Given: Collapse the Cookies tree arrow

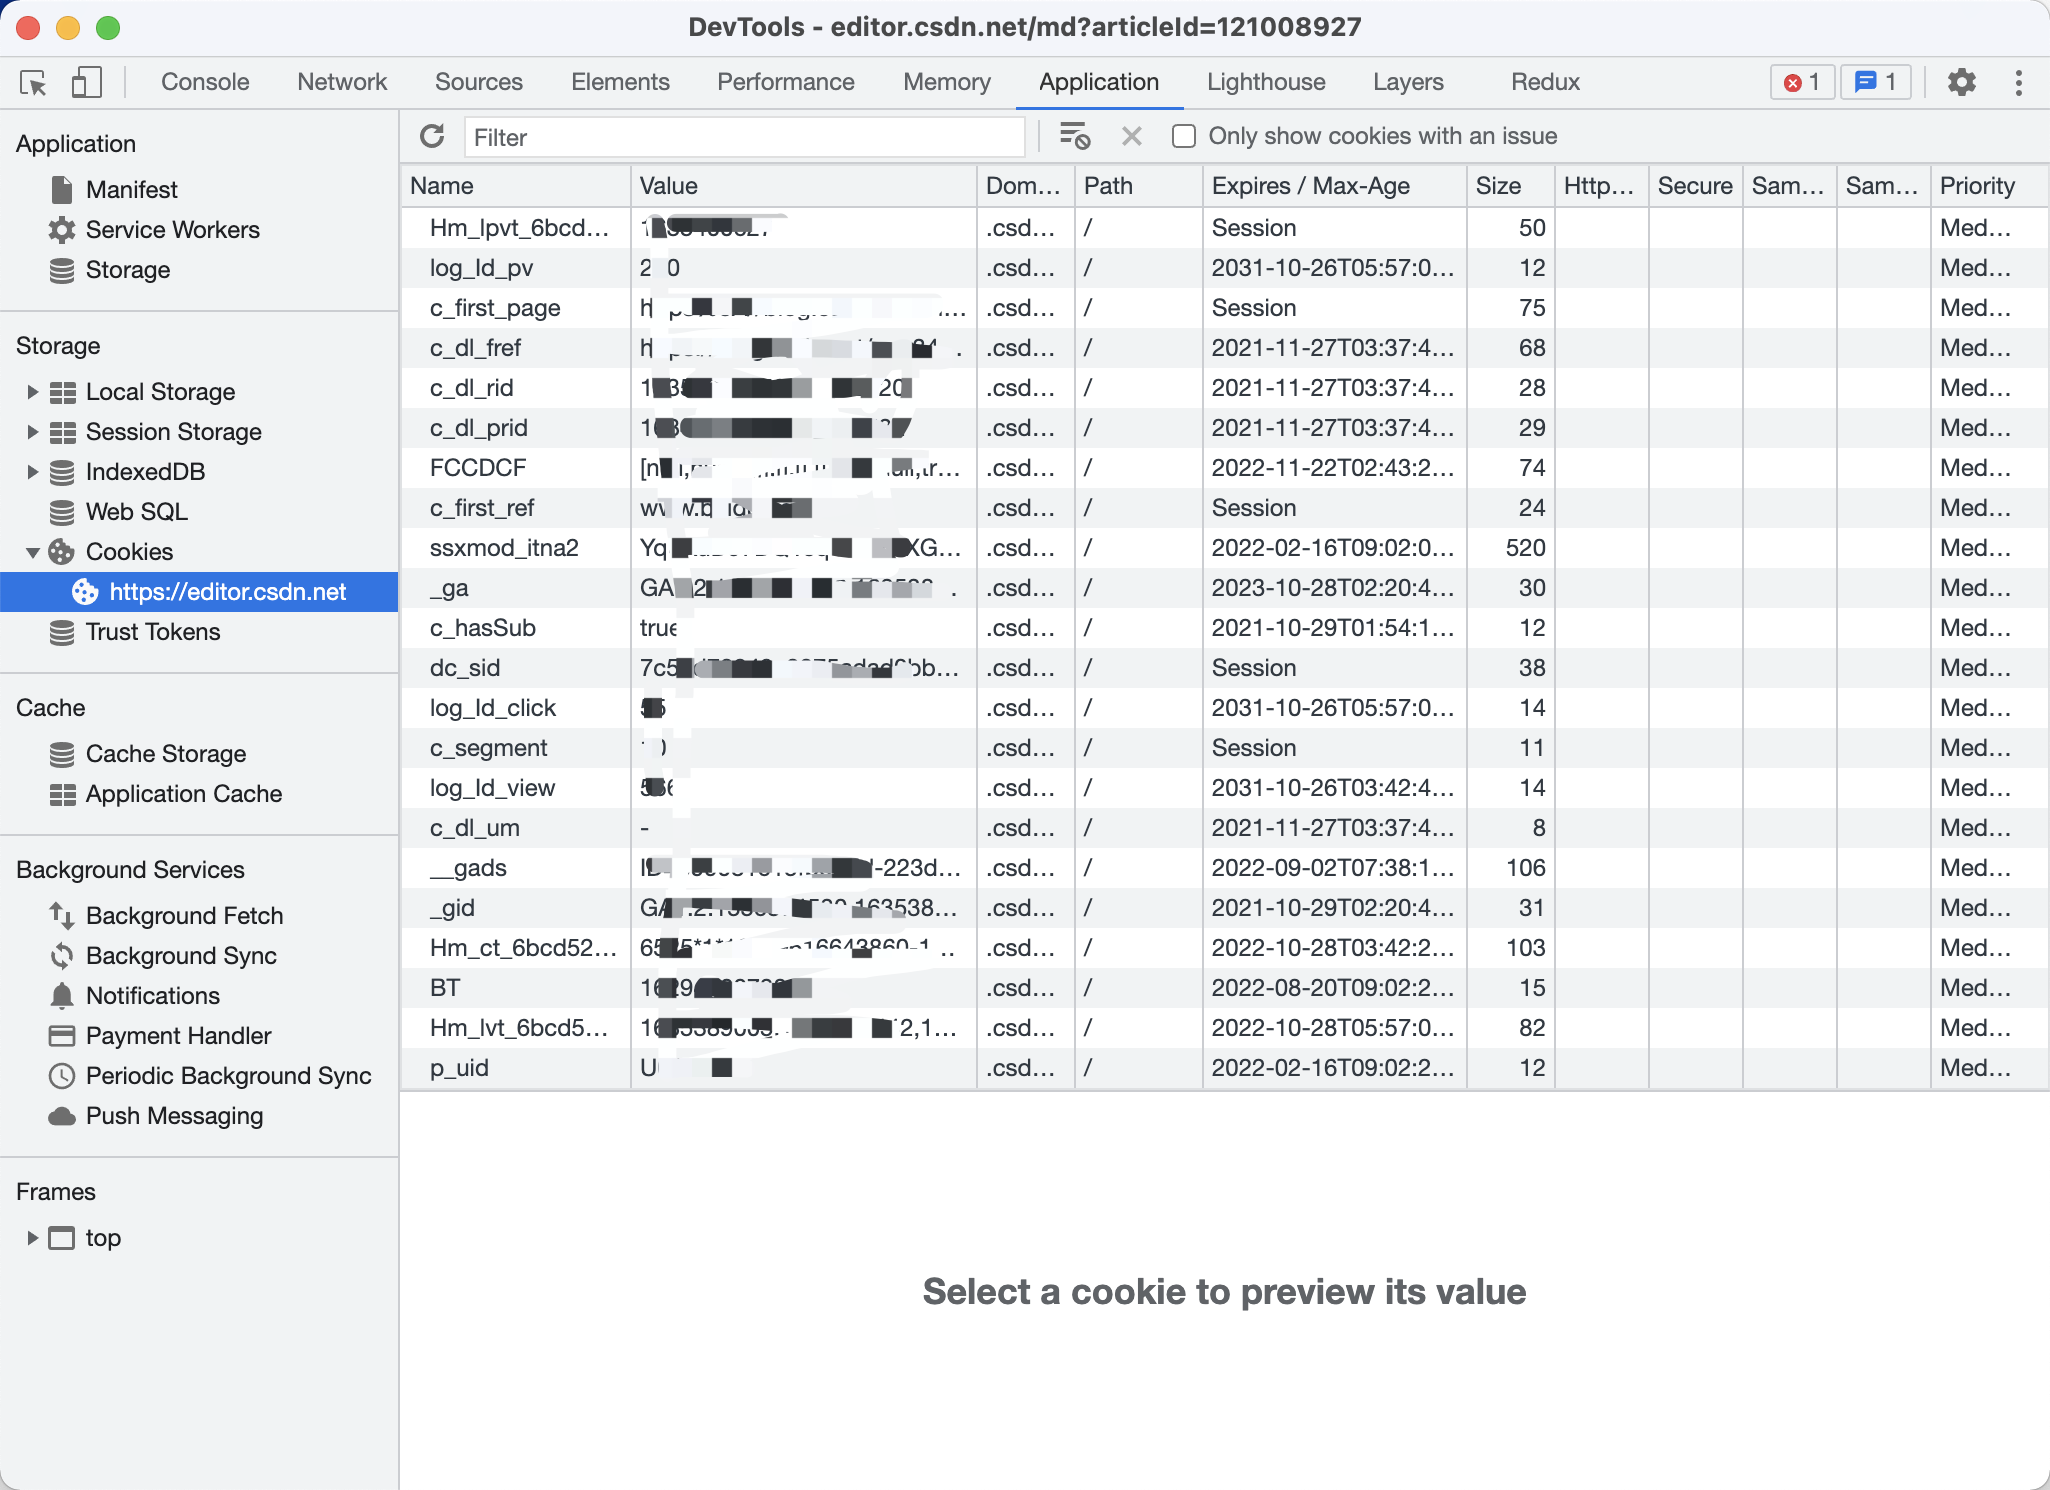Looking at the screenshot, I should (32, 551).
